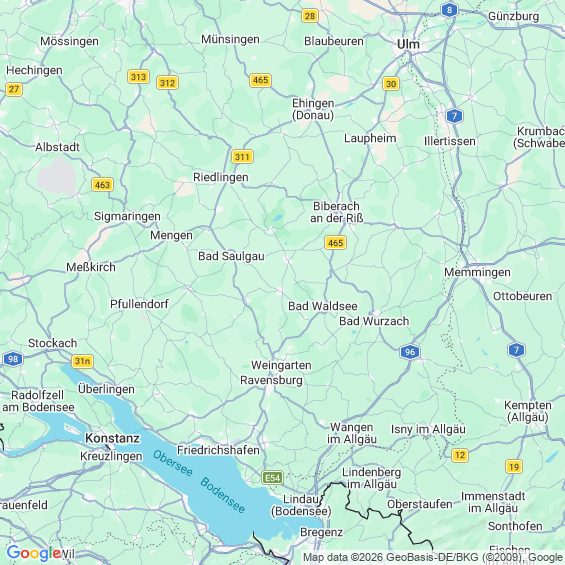Click the Map data copyright text
The image size is (565, 565).
coord(433,557)
